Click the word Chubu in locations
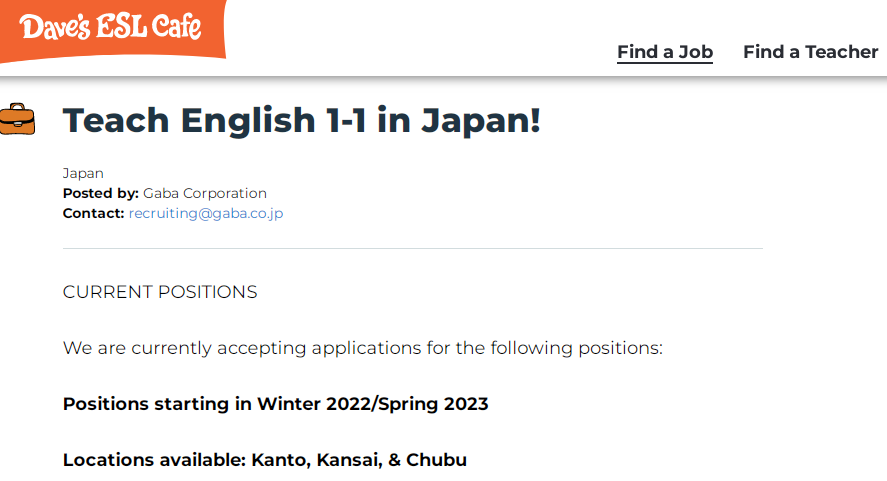The height and width of the screenshot is (481, 887). 436,460
